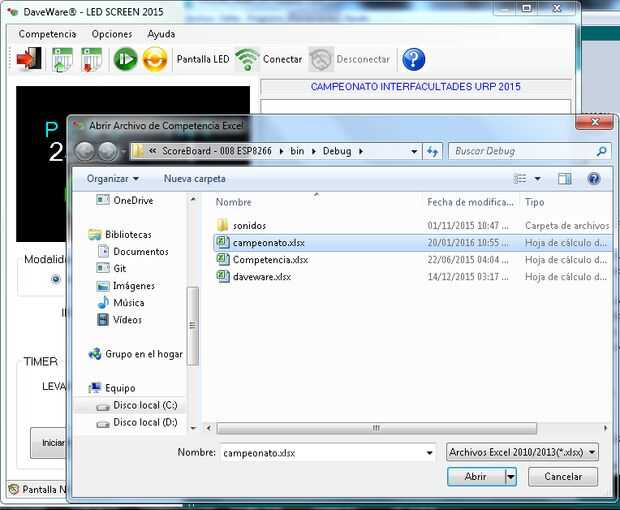620x510 pixels.
Task: Select Equipo in the navigation pane
Action: 112,388
